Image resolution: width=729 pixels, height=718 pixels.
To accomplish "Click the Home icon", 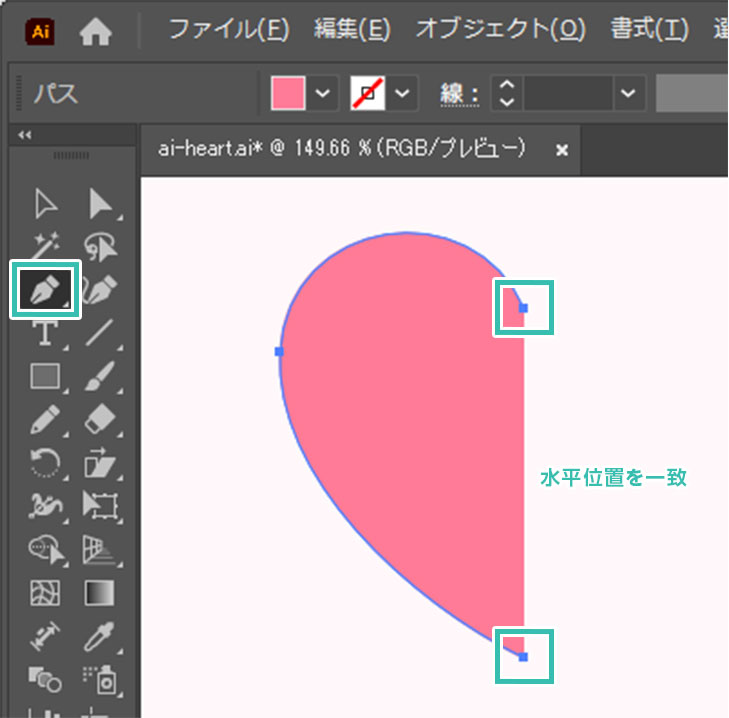I will pyautogui.click(x=96, y=32).
